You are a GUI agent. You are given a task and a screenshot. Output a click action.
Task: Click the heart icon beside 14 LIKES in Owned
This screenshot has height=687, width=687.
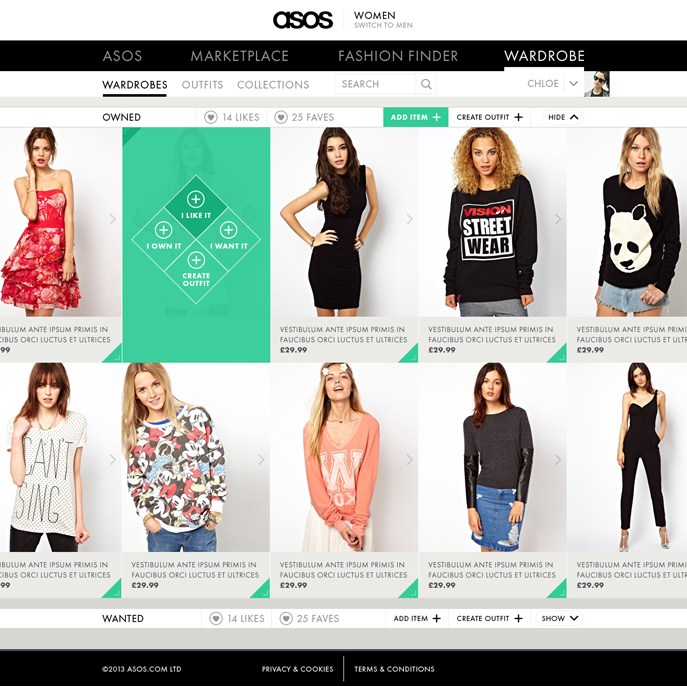click(211, 117)
